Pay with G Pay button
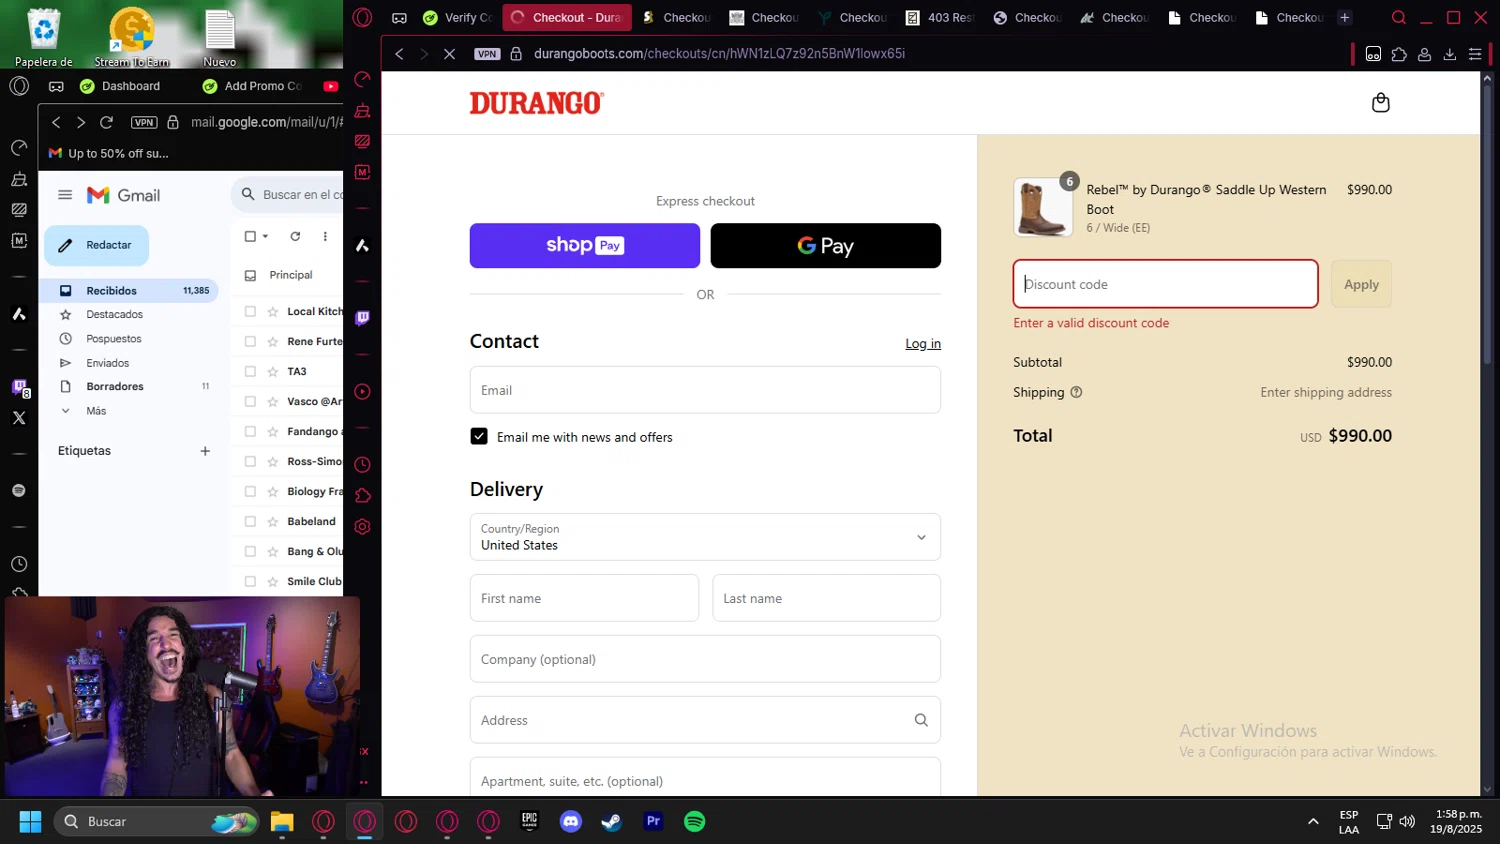The height and width of the screenshot is (844, 1500). tap(825, 245)
